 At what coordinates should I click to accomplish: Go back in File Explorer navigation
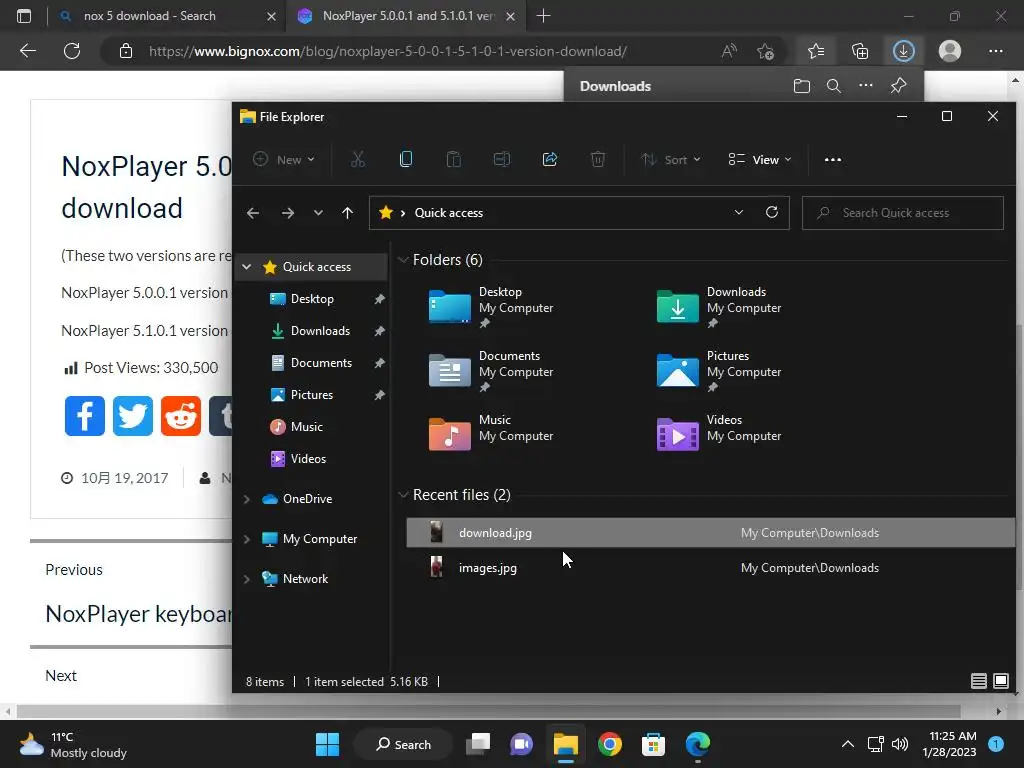tap(253, 213)
